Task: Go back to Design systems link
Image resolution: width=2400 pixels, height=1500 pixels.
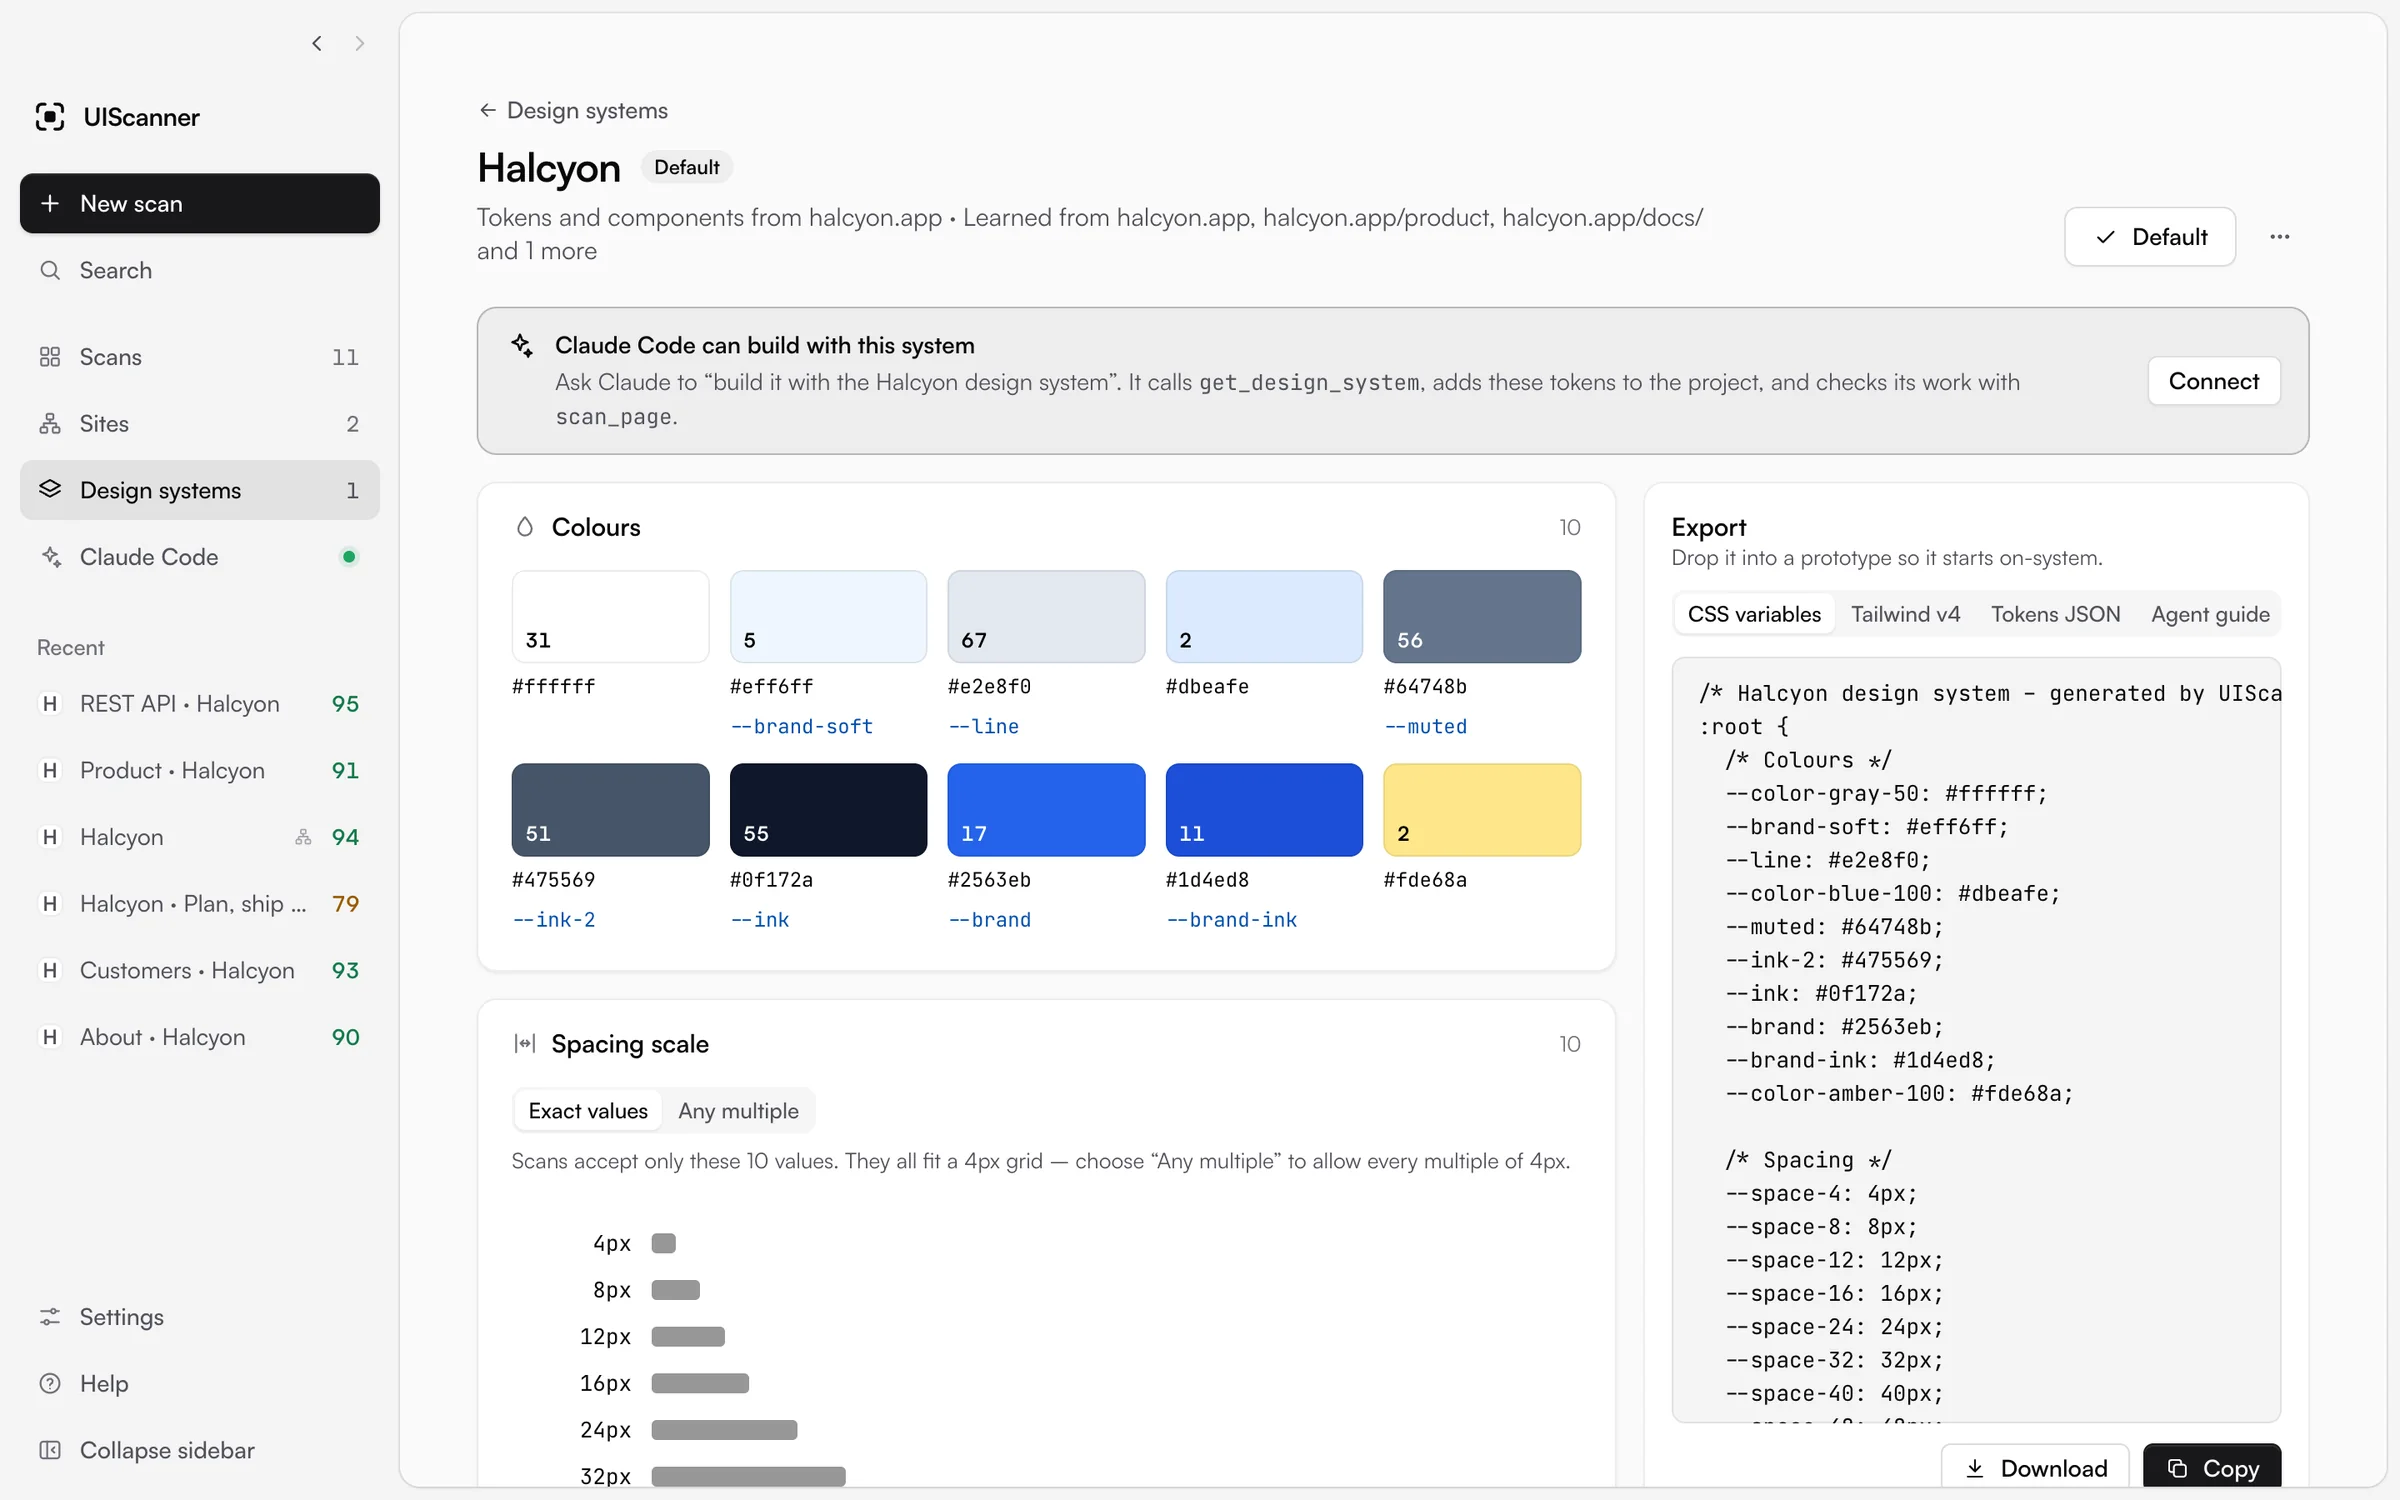Action: (x=573, y=110)
